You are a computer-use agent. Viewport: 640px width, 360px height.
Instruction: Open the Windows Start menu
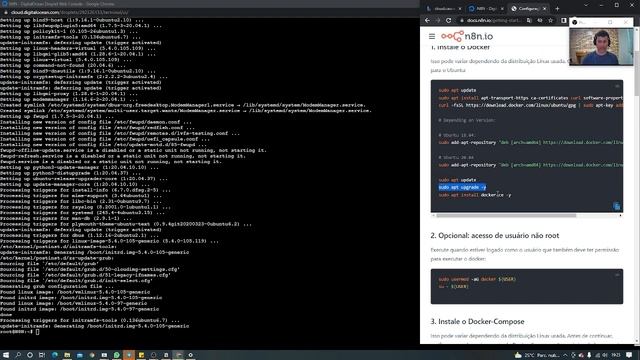pyautogui.click(x=6, y=355)
